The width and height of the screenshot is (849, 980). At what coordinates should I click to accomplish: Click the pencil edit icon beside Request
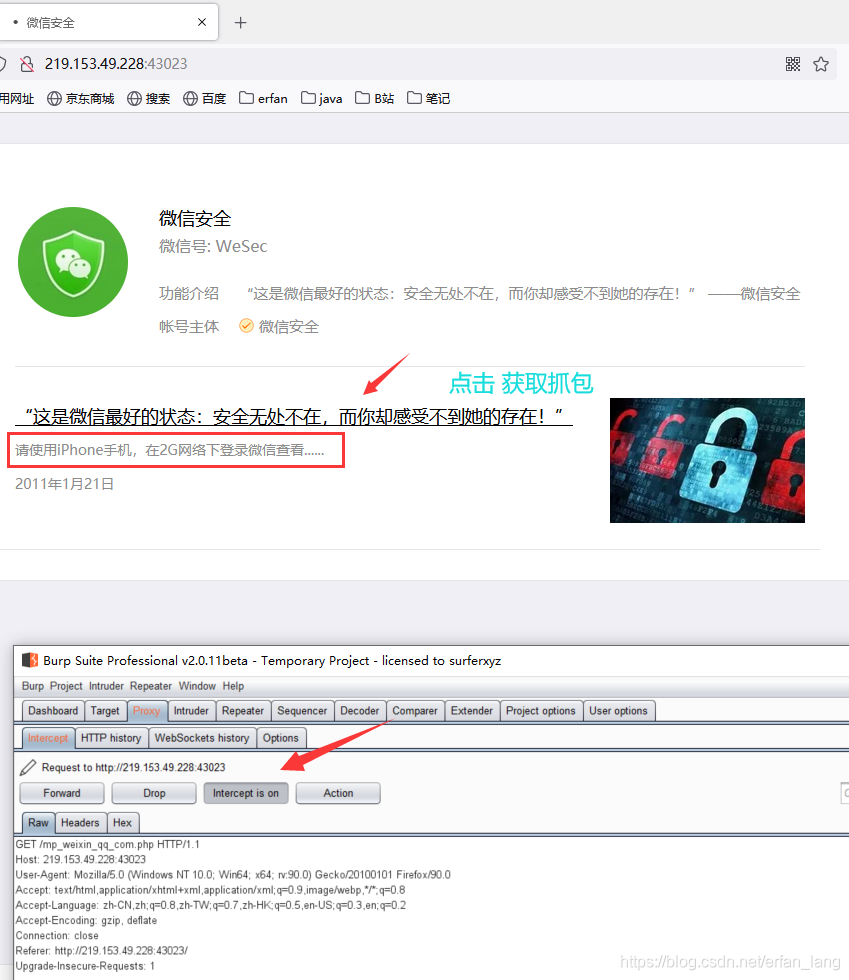point(28,767)
